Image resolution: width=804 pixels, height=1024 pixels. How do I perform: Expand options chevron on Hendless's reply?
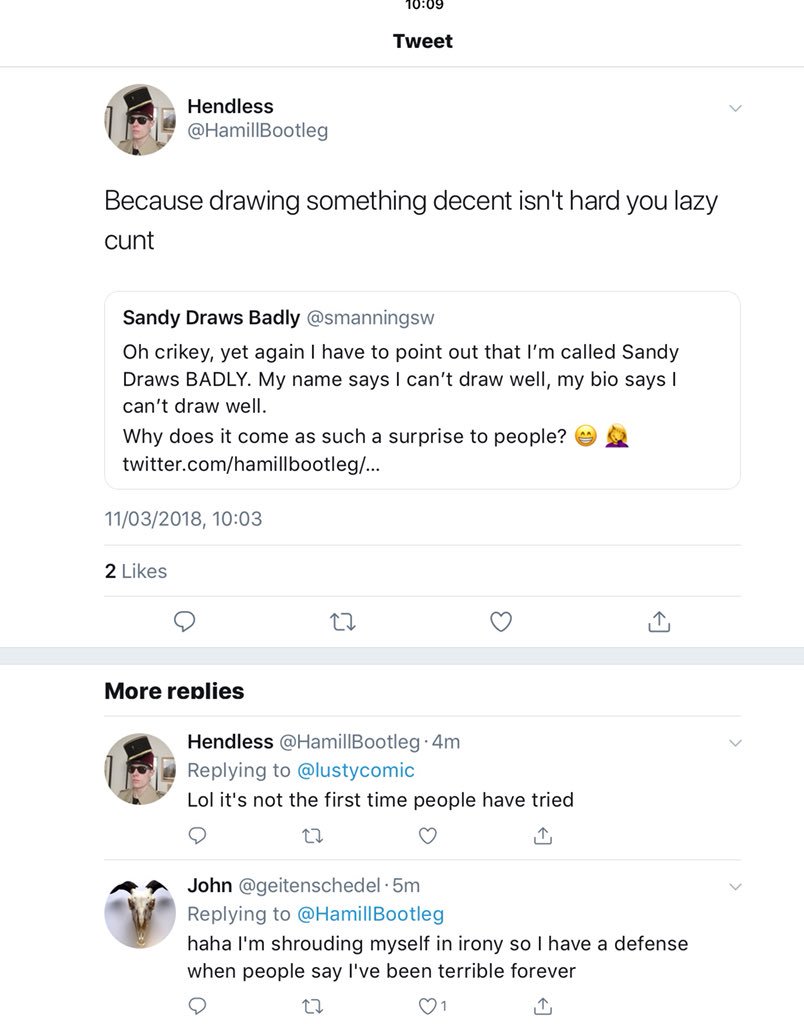[x=736, y=743]
